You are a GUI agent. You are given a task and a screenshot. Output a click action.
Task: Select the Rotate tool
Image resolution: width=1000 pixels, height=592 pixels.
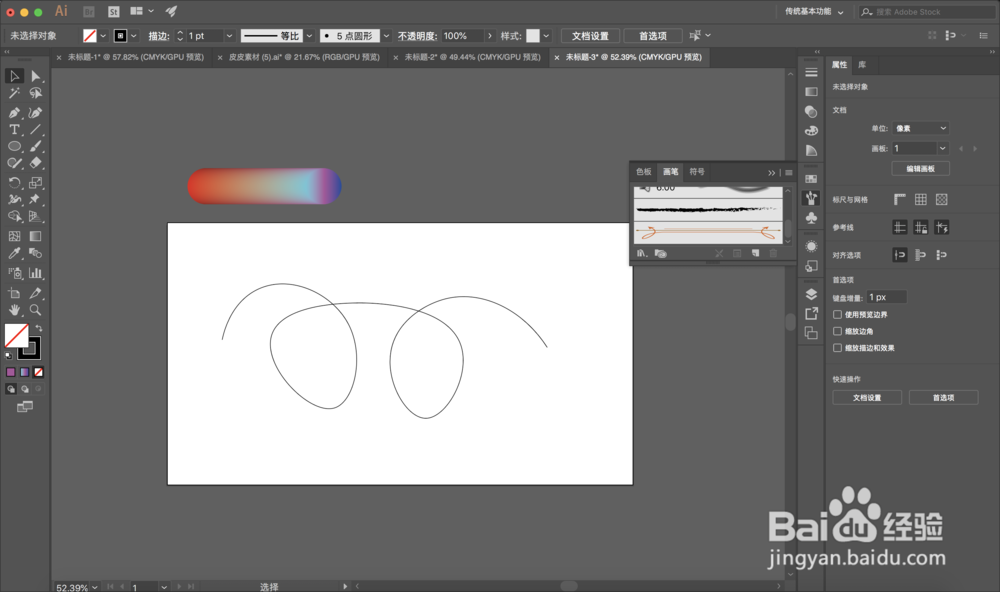tap(14, 183)
